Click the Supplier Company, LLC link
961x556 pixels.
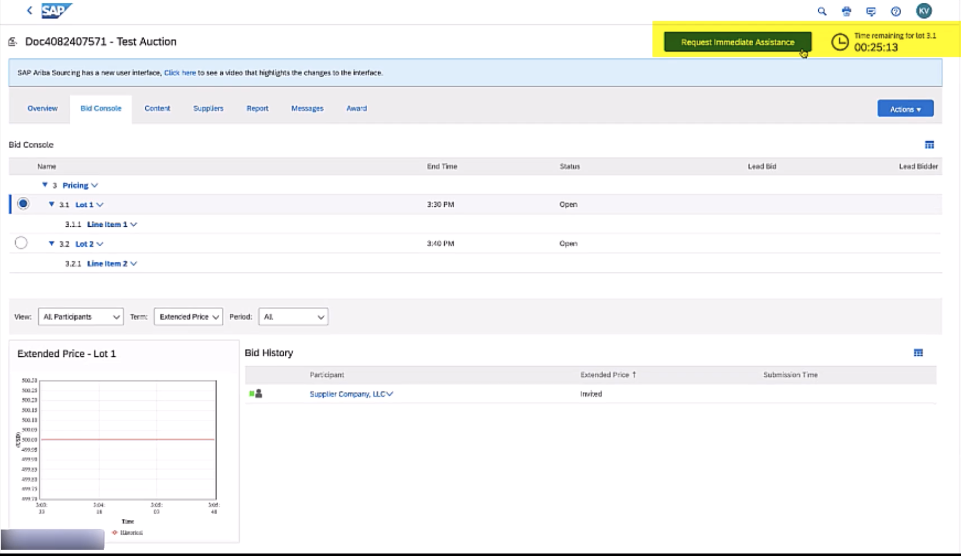click(x=350, y=394)
